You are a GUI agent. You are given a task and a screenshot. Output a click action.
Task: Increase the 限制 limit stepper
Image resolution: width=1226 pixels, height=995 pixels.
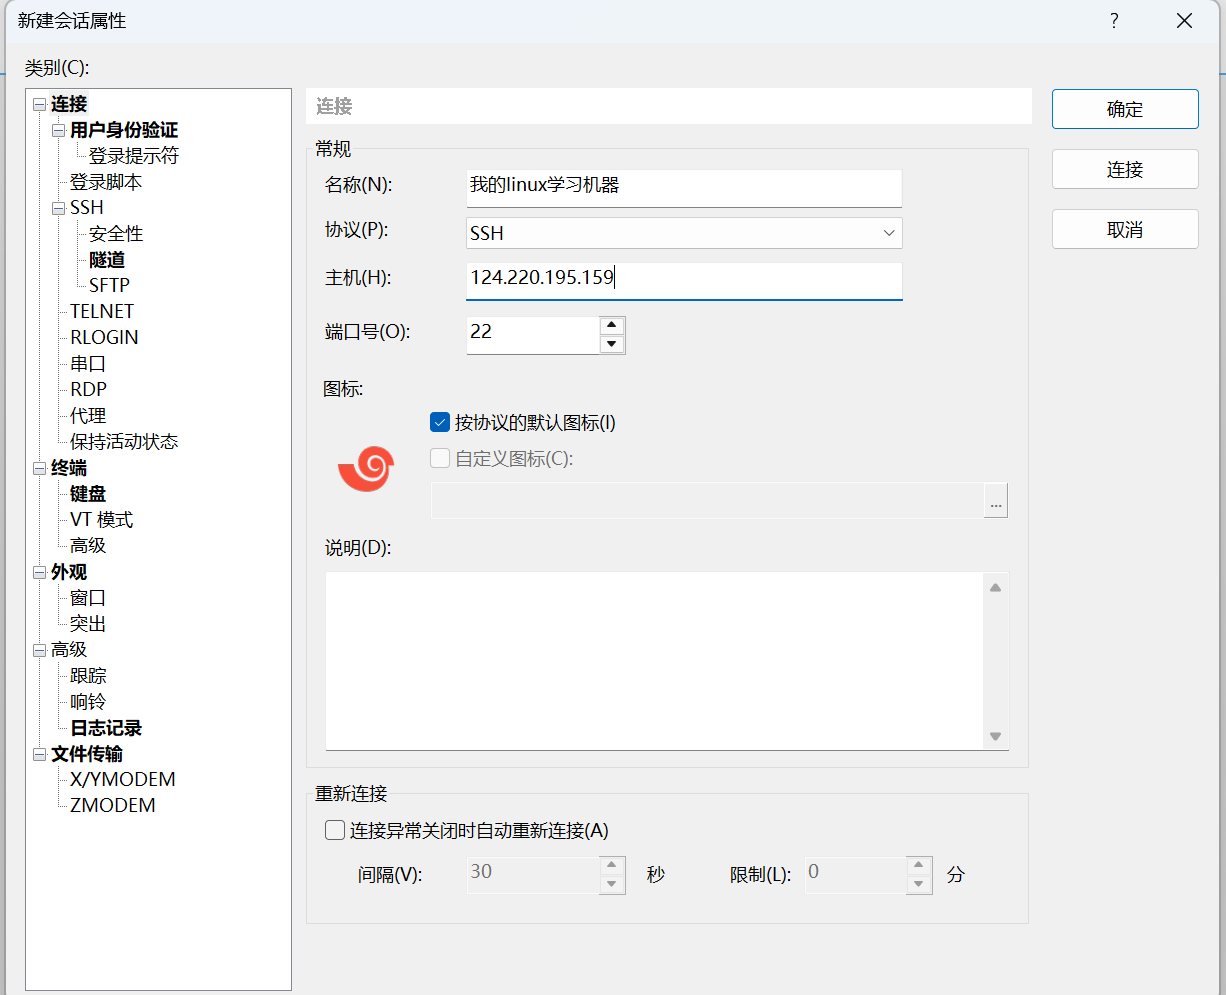[919, 866]
